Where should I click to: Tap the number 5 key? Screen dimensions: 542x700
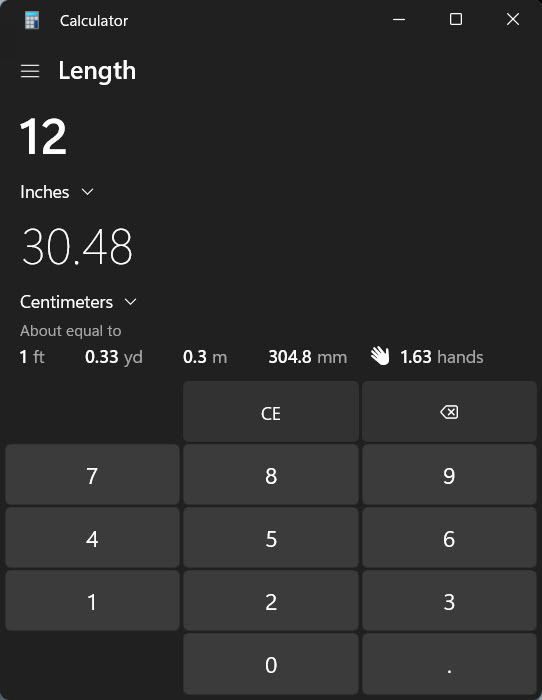click(271, 538)
